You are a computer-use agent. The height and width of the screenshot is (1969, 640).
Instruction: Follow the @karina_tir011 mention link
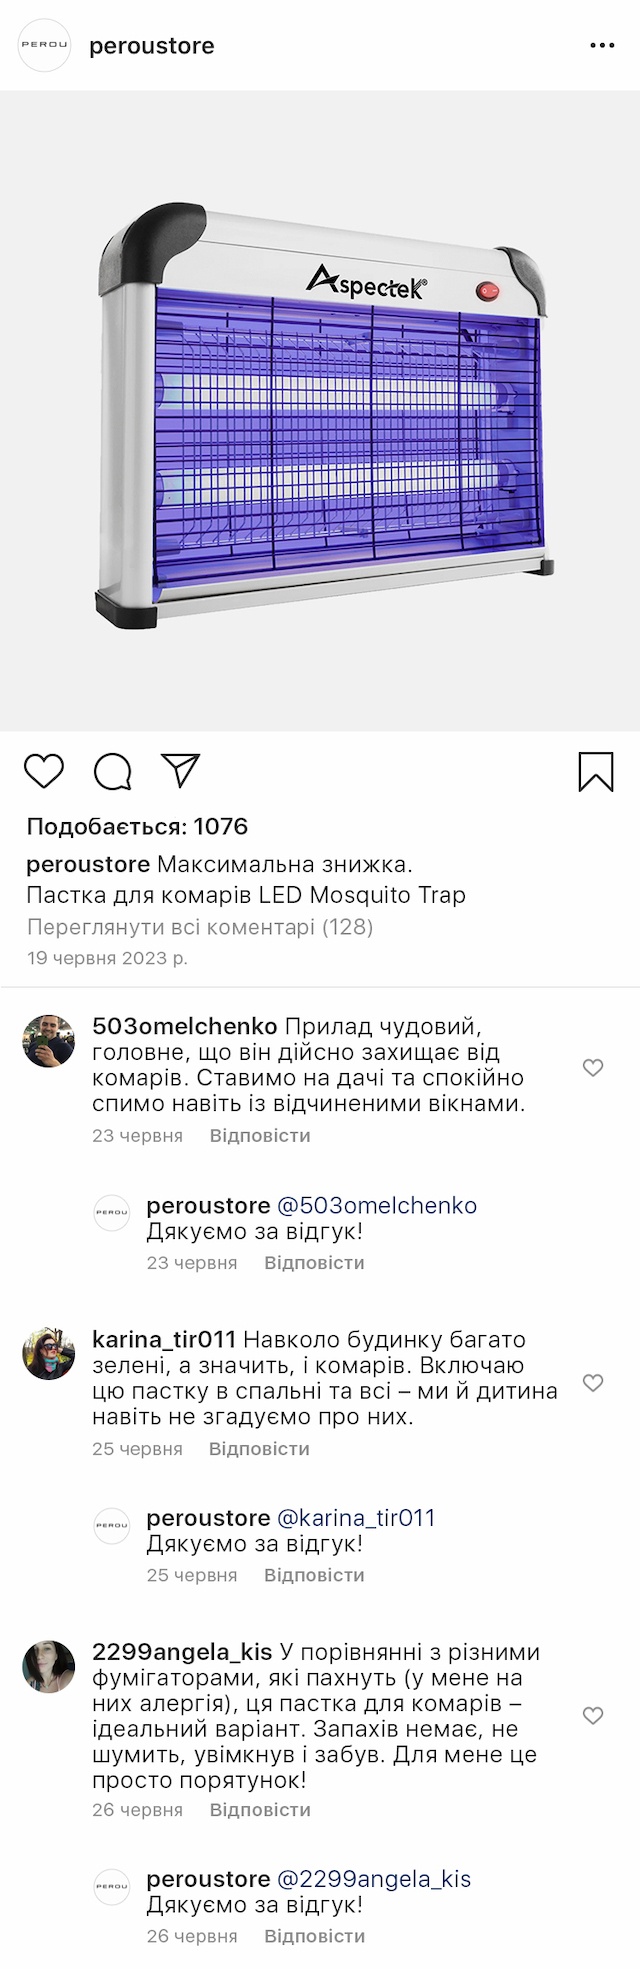tap(355, 1518)
